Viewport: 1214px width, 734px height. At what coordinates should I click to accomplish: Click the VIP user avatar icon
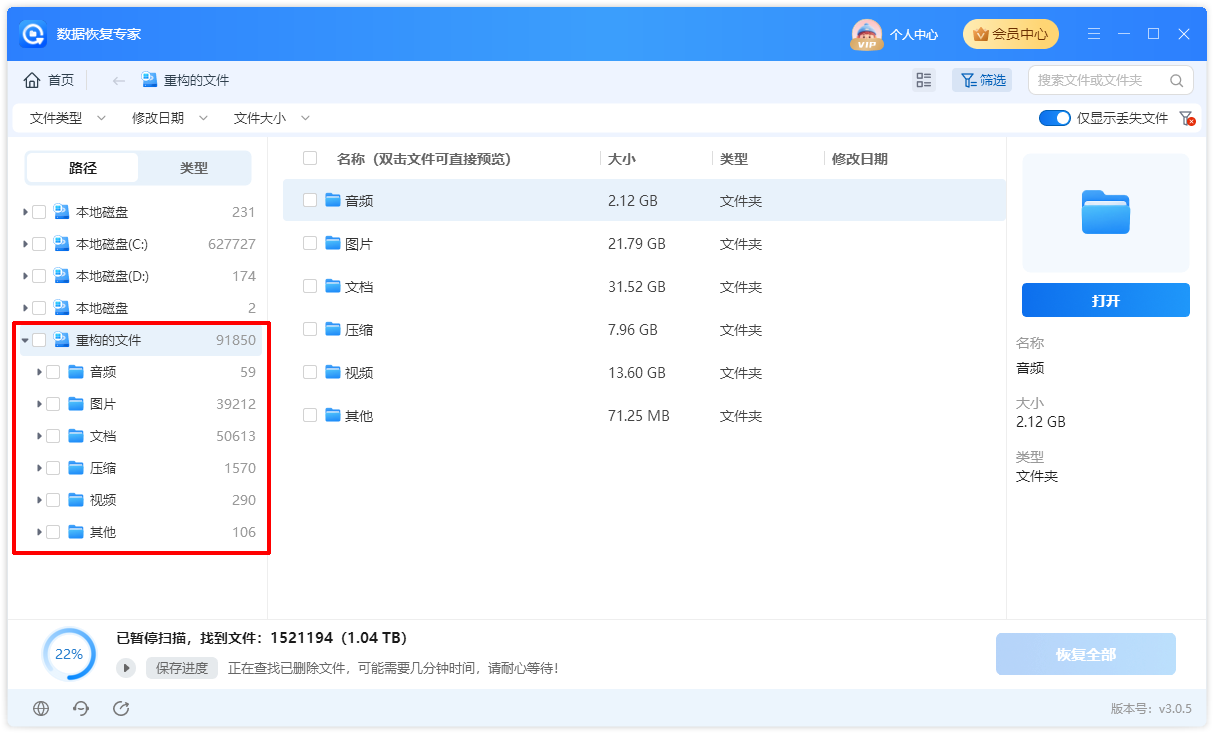(x=866, y=34)
